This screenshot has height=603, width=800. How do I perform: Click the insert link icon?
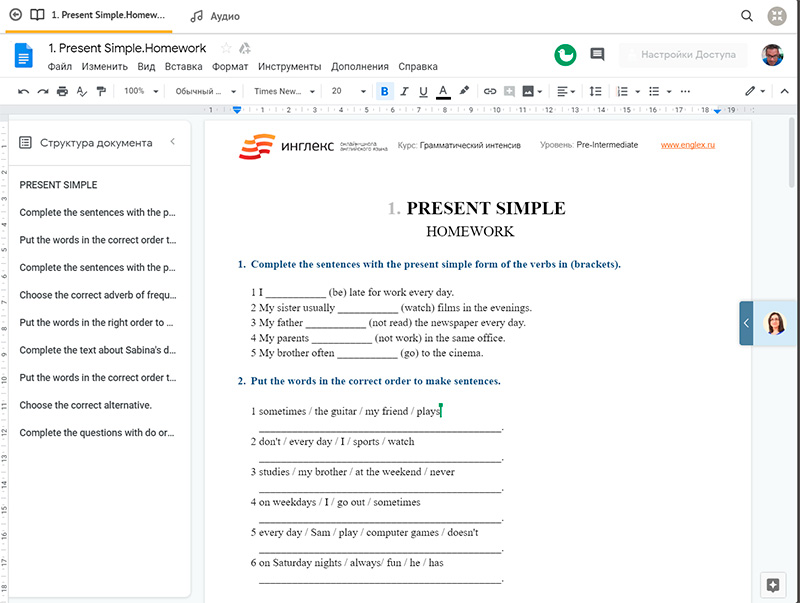tap(490, 91)
